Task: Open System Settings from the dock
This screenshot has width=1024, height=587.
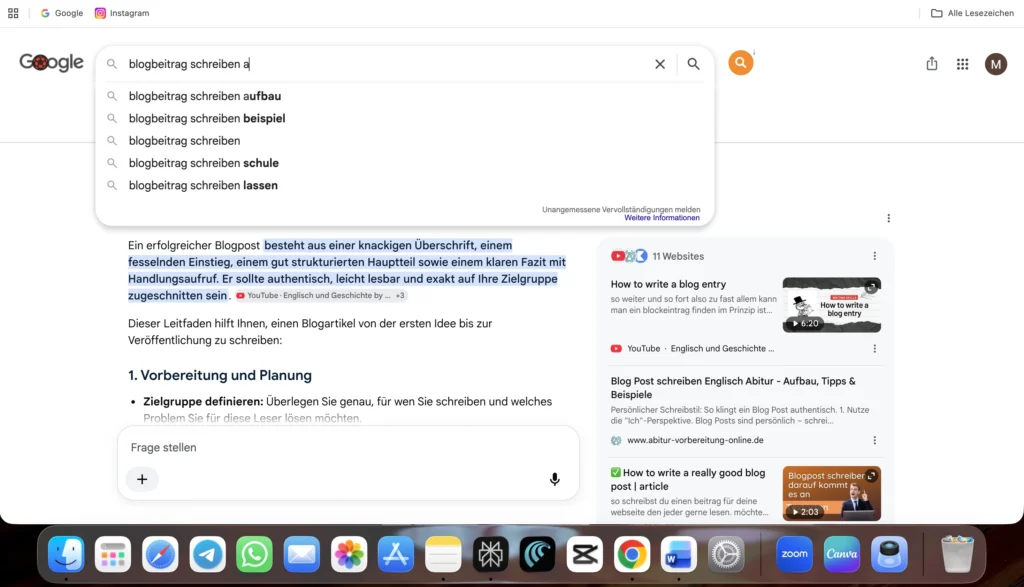Action: [x=726, y=554]
